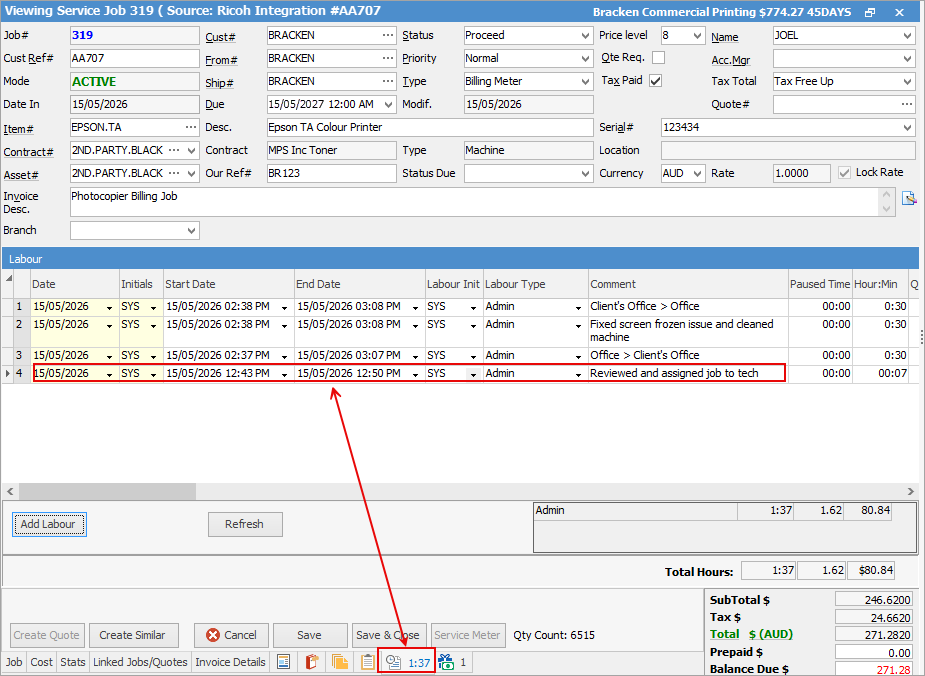Click the ellipsis lookup in the From# field
This screenshot has height=676, width=925.
tap(388, 58)
